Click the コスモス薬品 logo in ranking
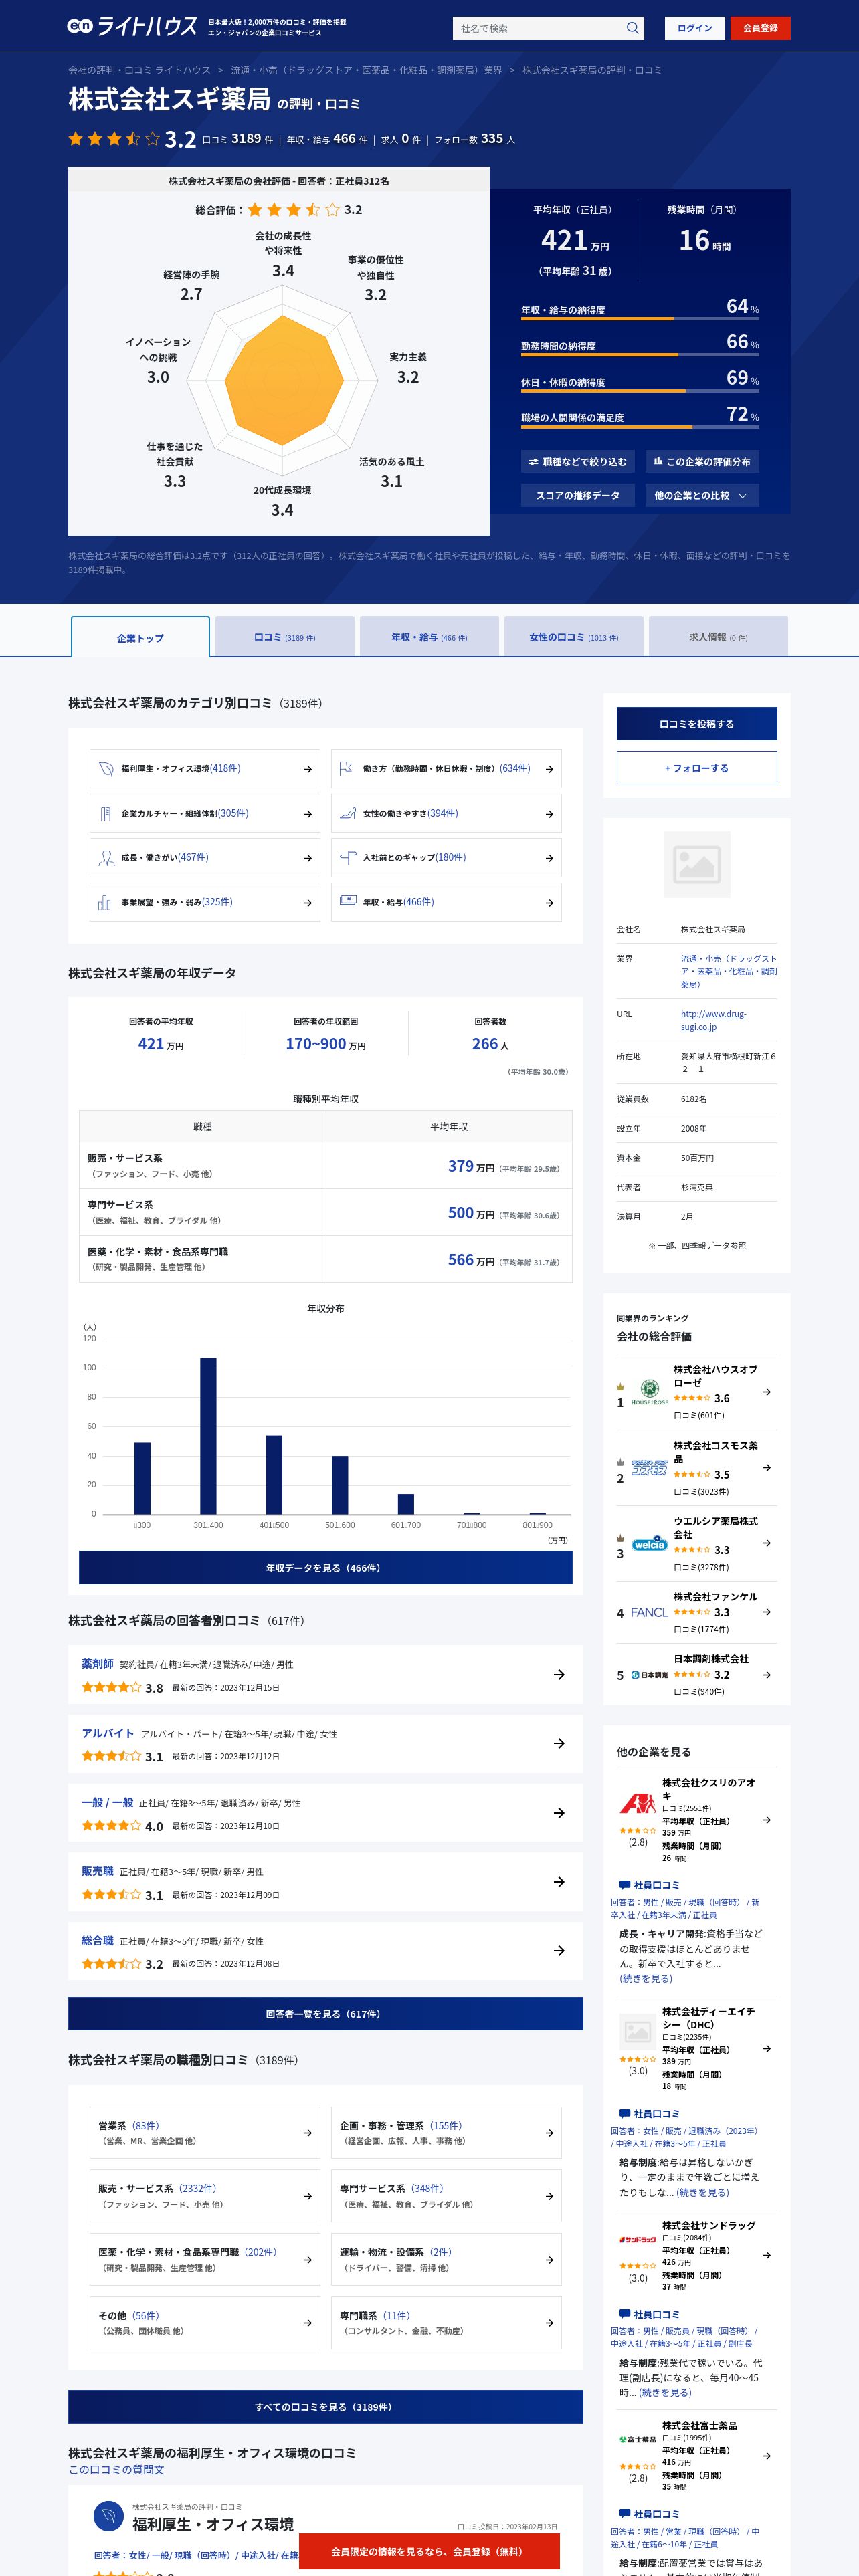 pos(649,1468)
